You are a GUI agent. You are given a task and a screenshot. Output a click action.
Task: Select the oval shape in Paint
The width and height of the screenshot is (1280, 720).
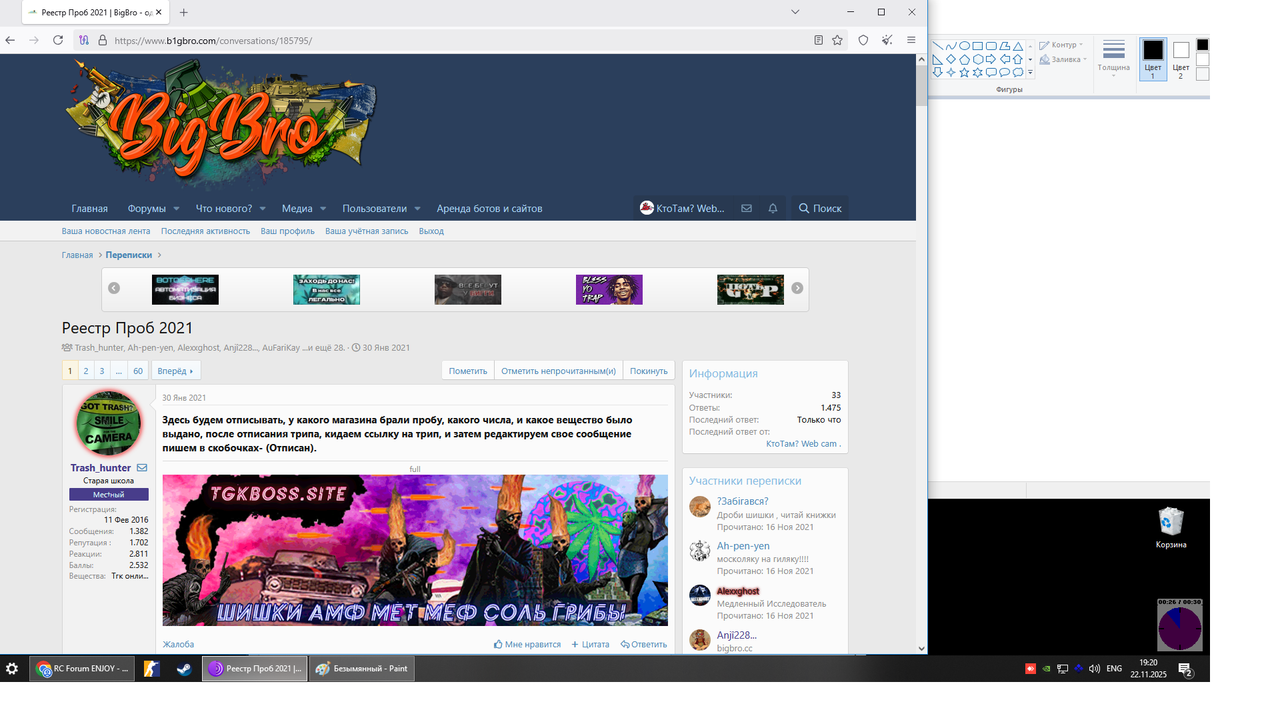964,46
